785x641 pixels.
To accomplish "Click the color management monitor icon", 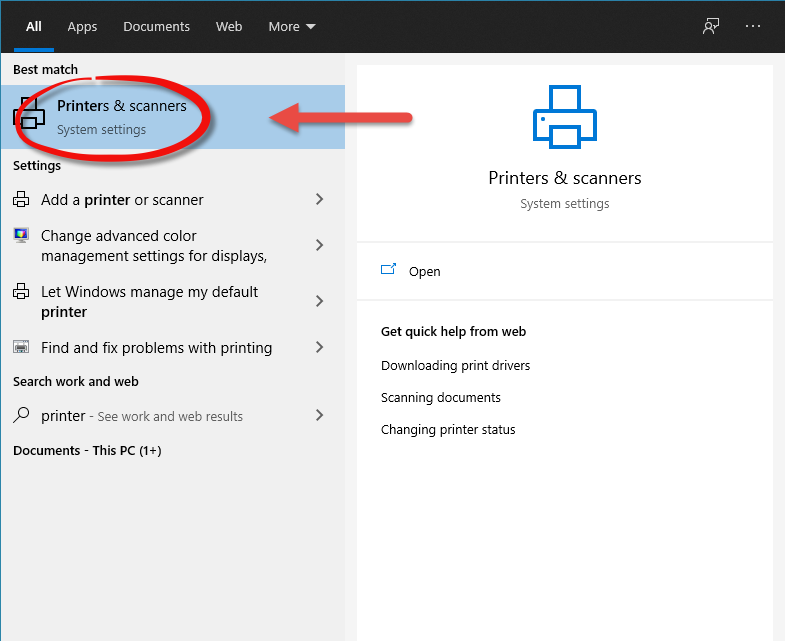I will coord(21,235).
